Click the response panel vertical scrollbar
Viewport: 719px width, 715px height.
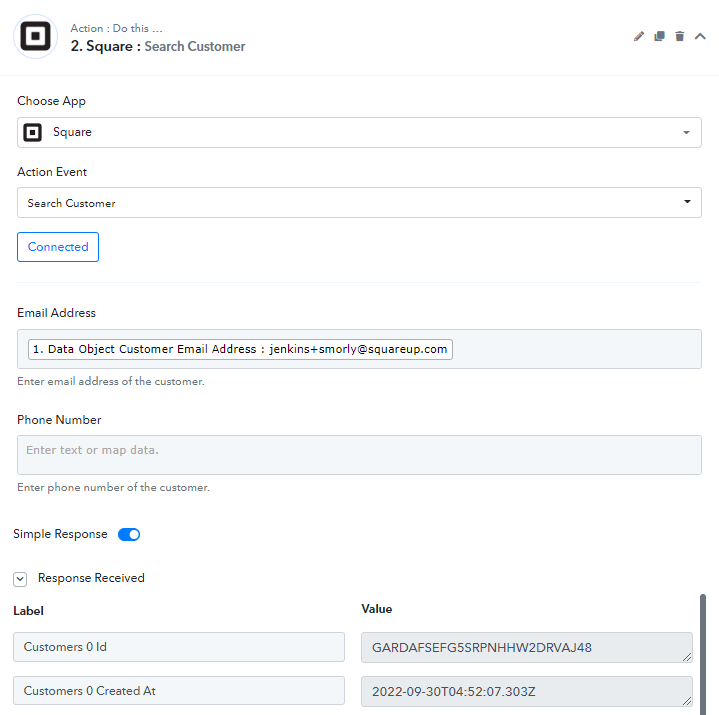702,654
